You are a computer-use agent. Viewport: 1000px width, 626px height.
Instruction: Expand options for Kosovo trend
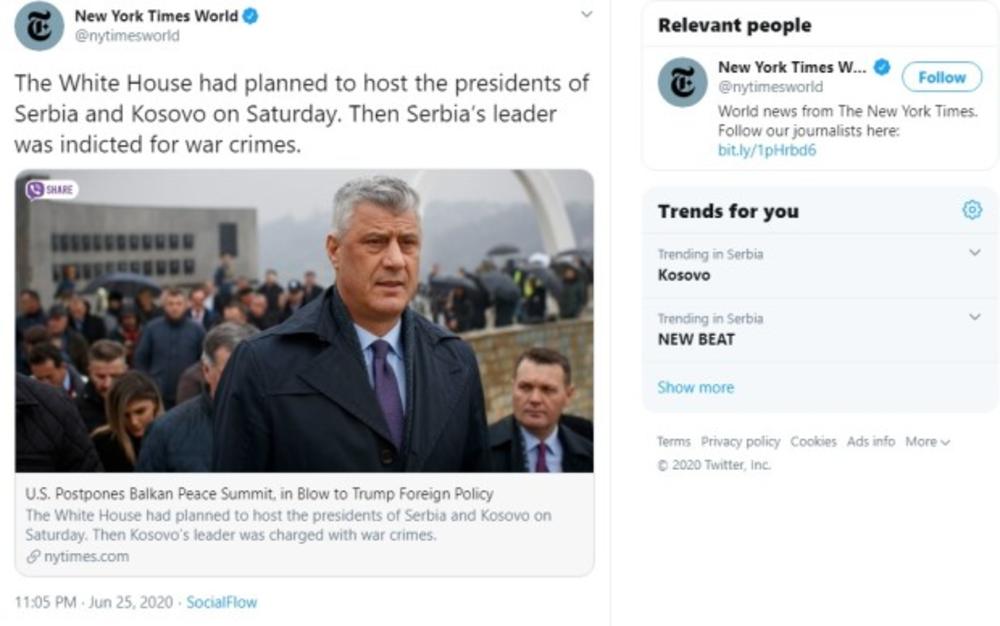click(975, 253)
